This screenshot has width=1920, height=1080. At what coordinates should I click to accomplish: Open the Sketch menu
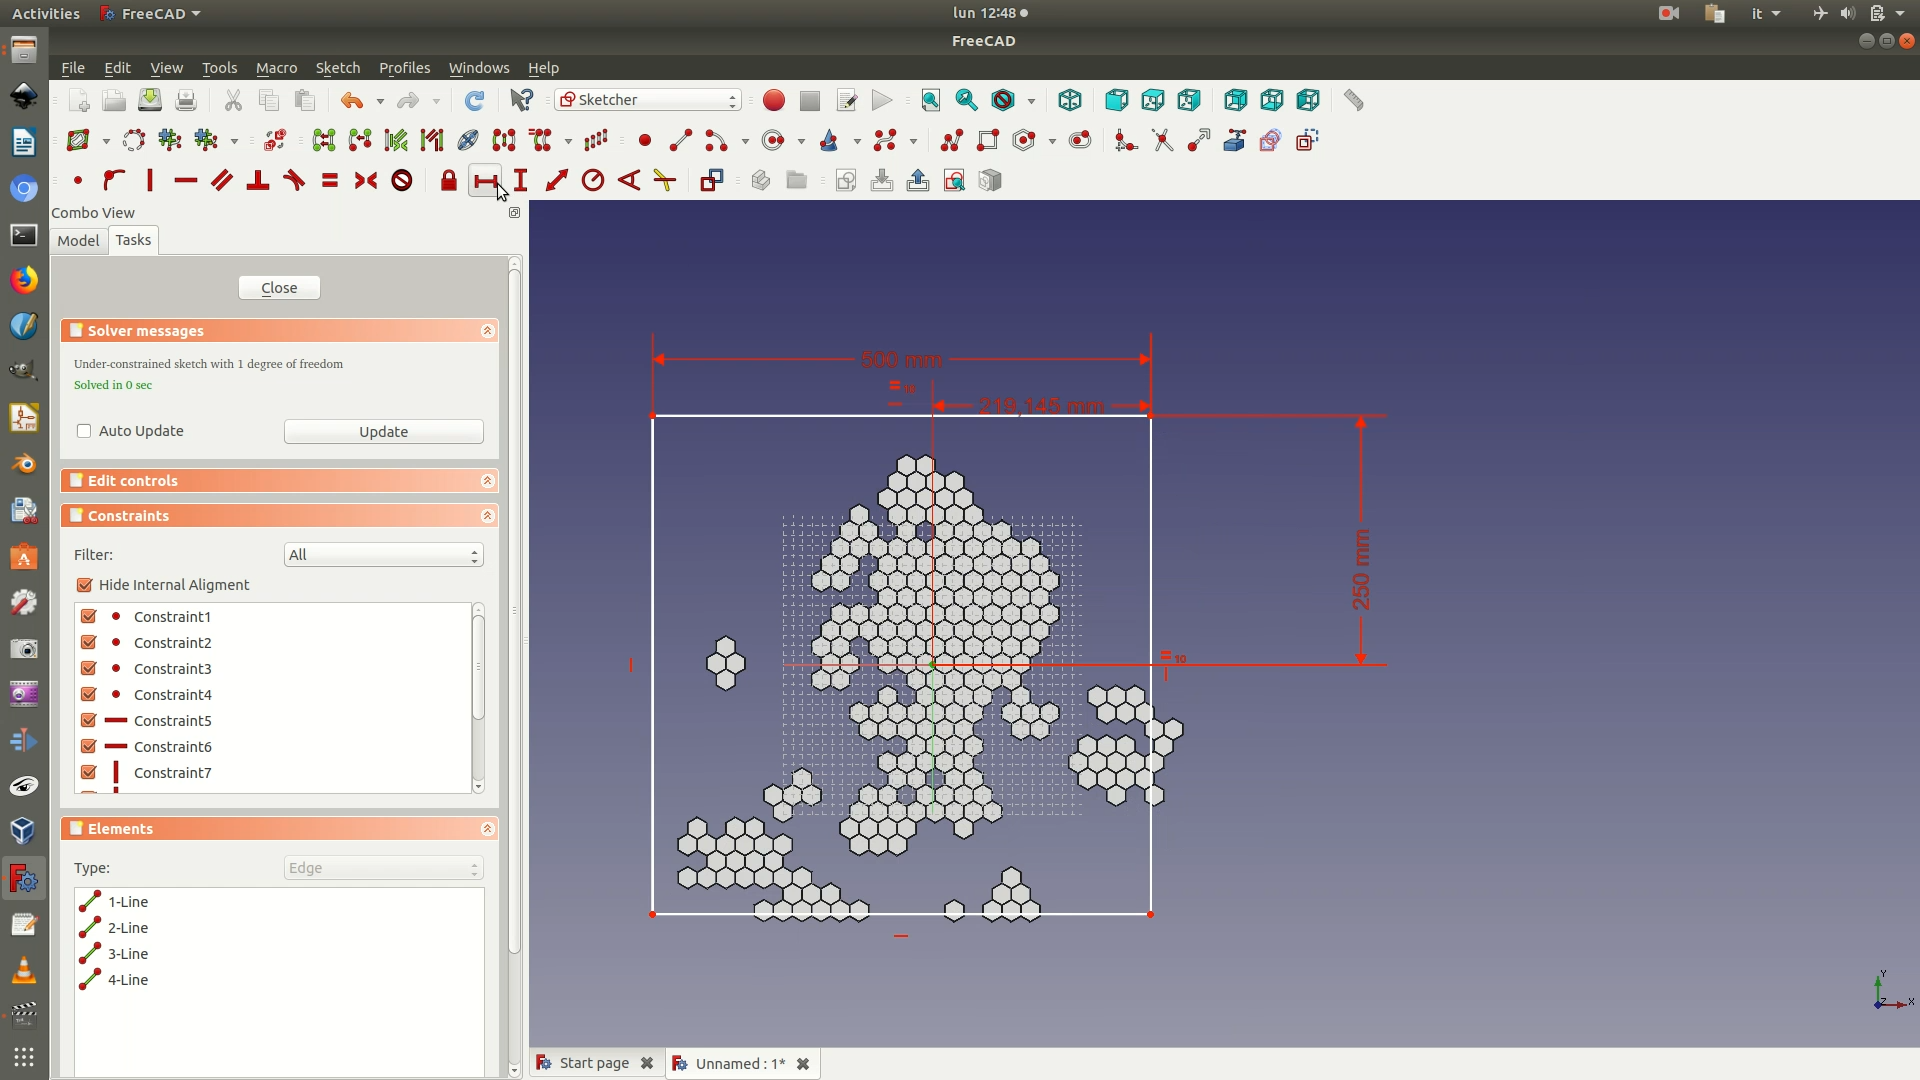pyautogui.click(x=338, y=68)
